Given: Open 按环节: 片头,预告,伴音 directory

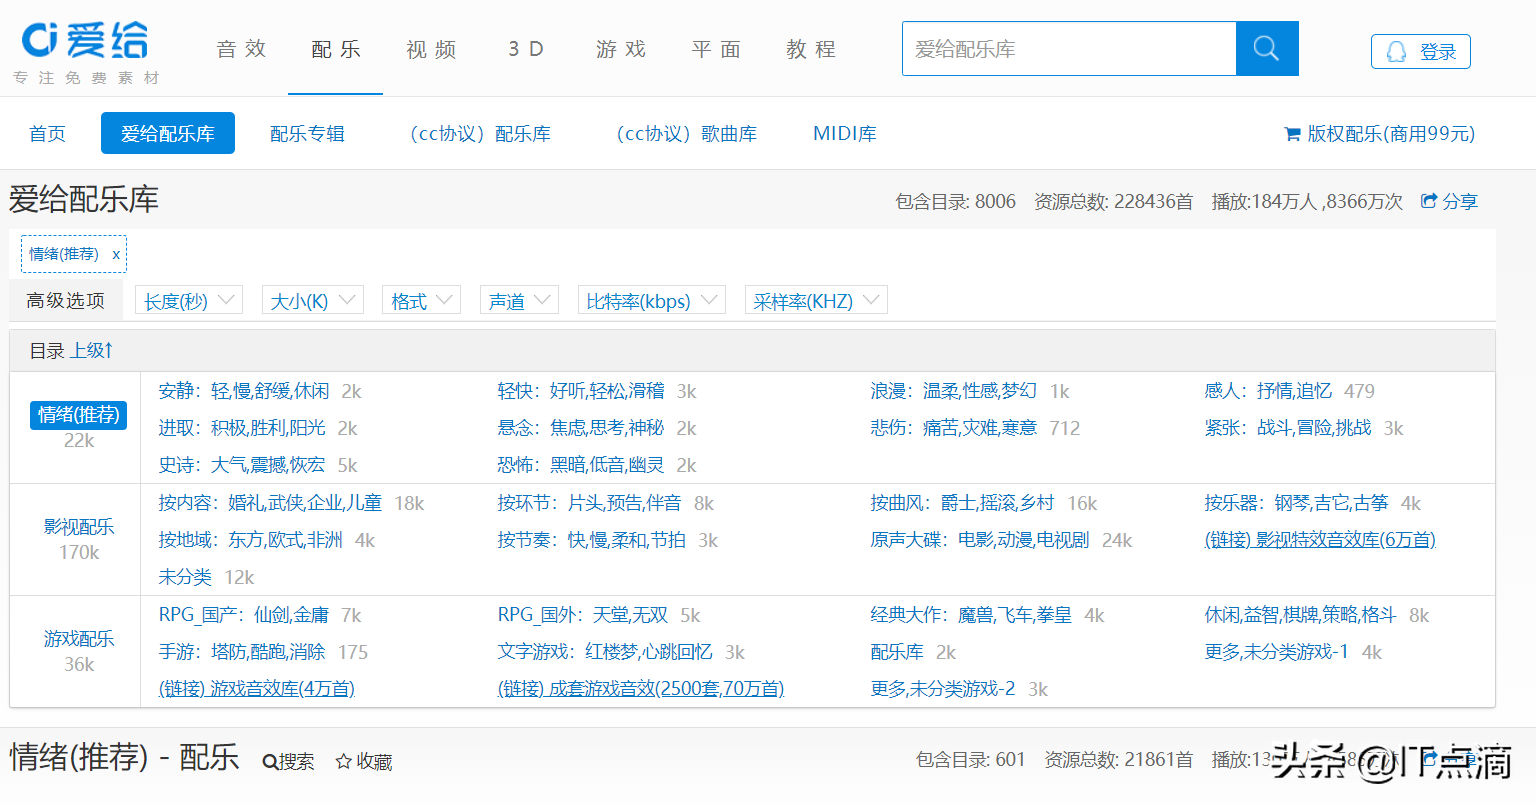Looking at the screenshot, I should pyautogui.click(x=590, y=503).
